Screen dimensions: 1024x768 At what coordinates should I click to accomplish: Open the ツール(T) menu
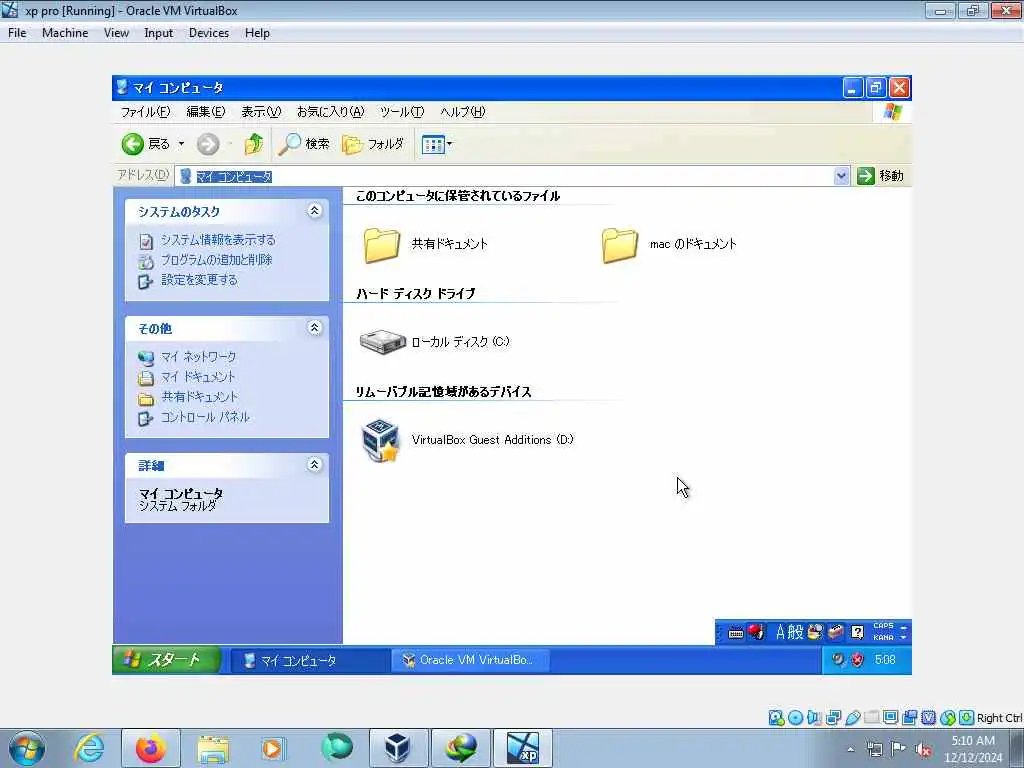pyautogui.click(x=402, y=112)
